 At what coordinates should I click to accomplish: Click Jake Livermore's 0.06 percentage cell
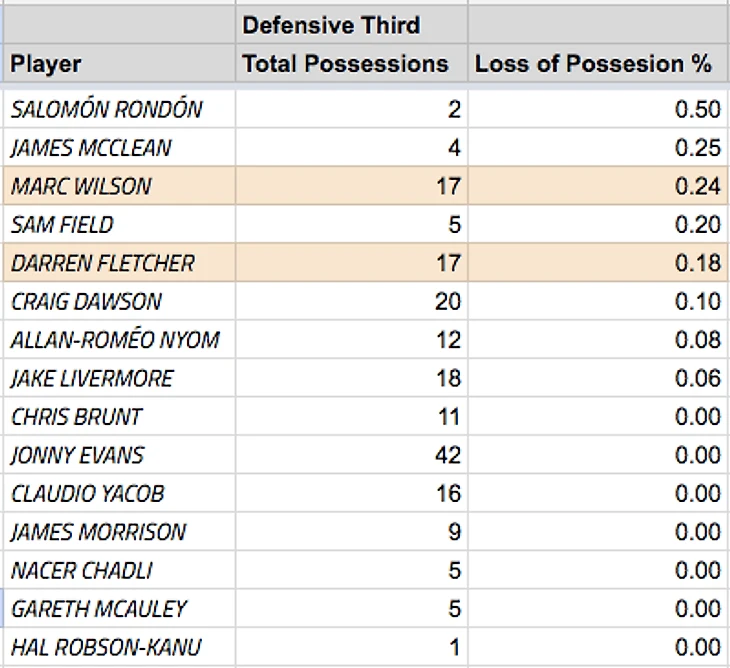coord(598,378)
